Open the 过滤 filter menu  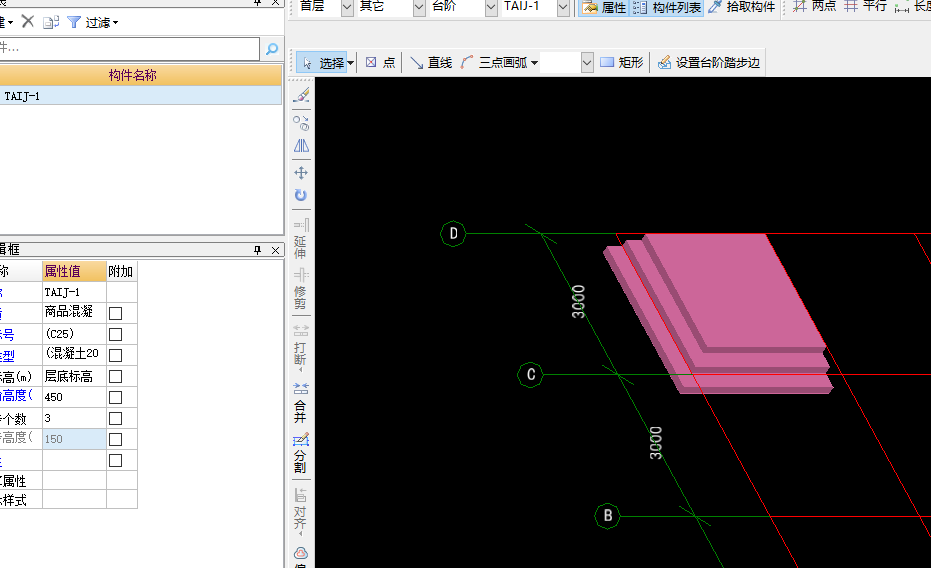tap(93, 23)
